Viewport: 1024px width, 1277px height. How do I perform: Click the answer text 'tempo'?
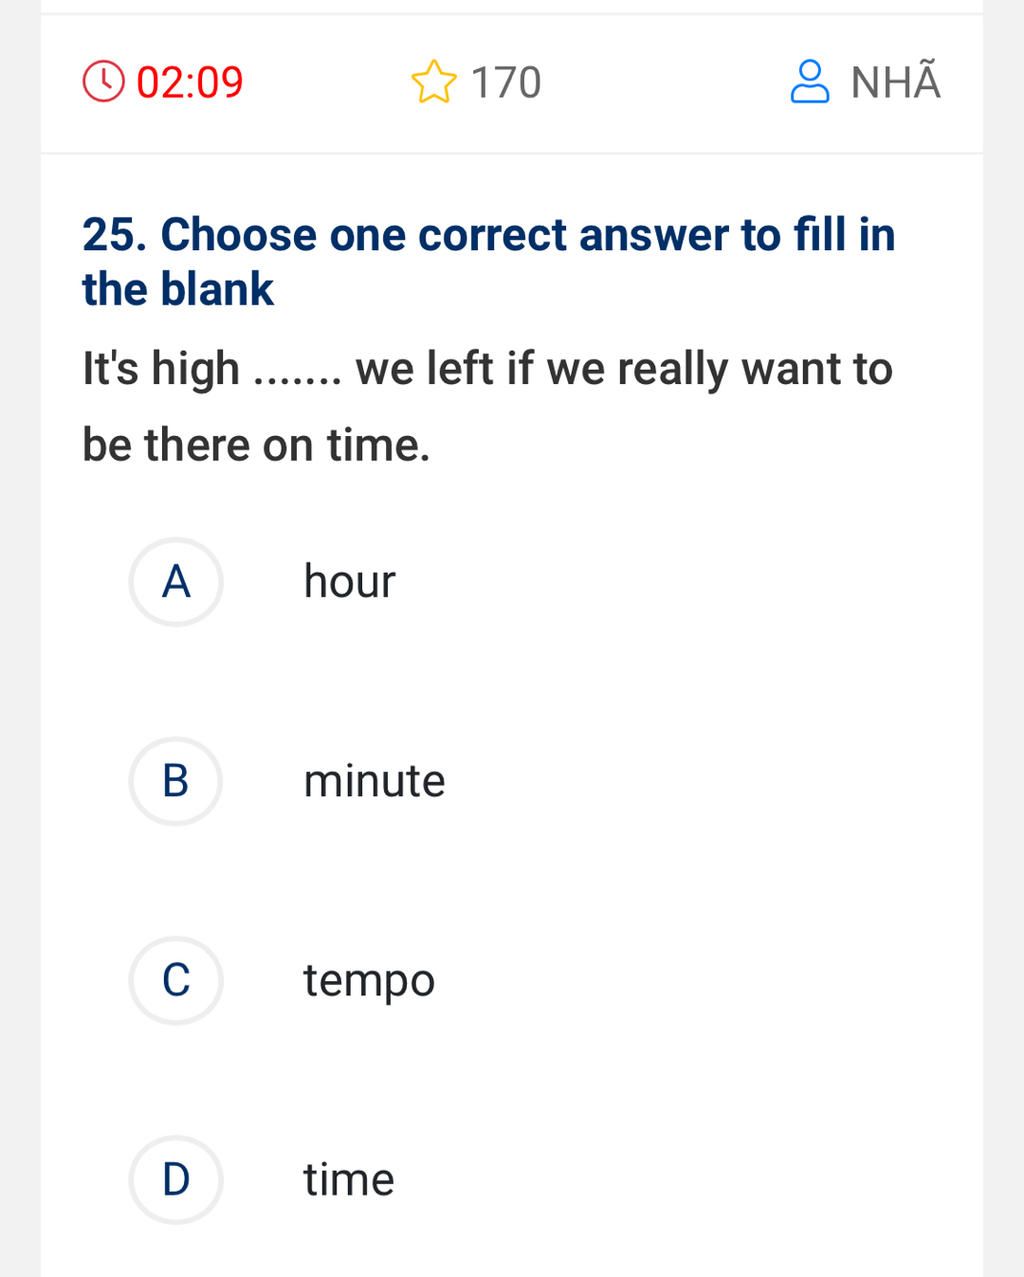click(x=368, y=979)
